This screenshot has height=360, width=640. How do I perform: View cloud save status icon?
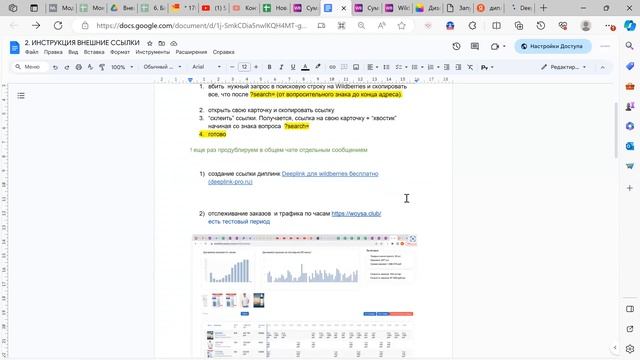173,43
